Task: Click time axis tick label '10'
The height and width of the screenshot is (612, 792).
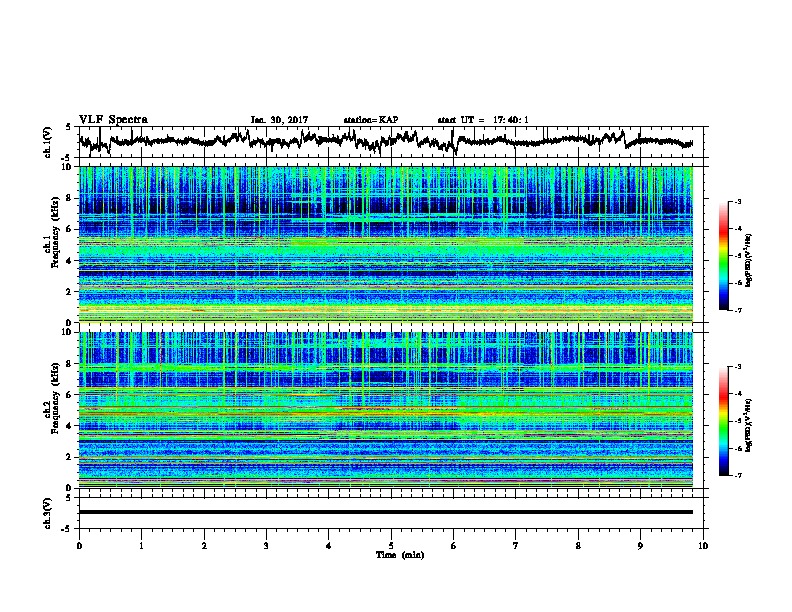Action: pyautogui.click(x=703, y=546)
